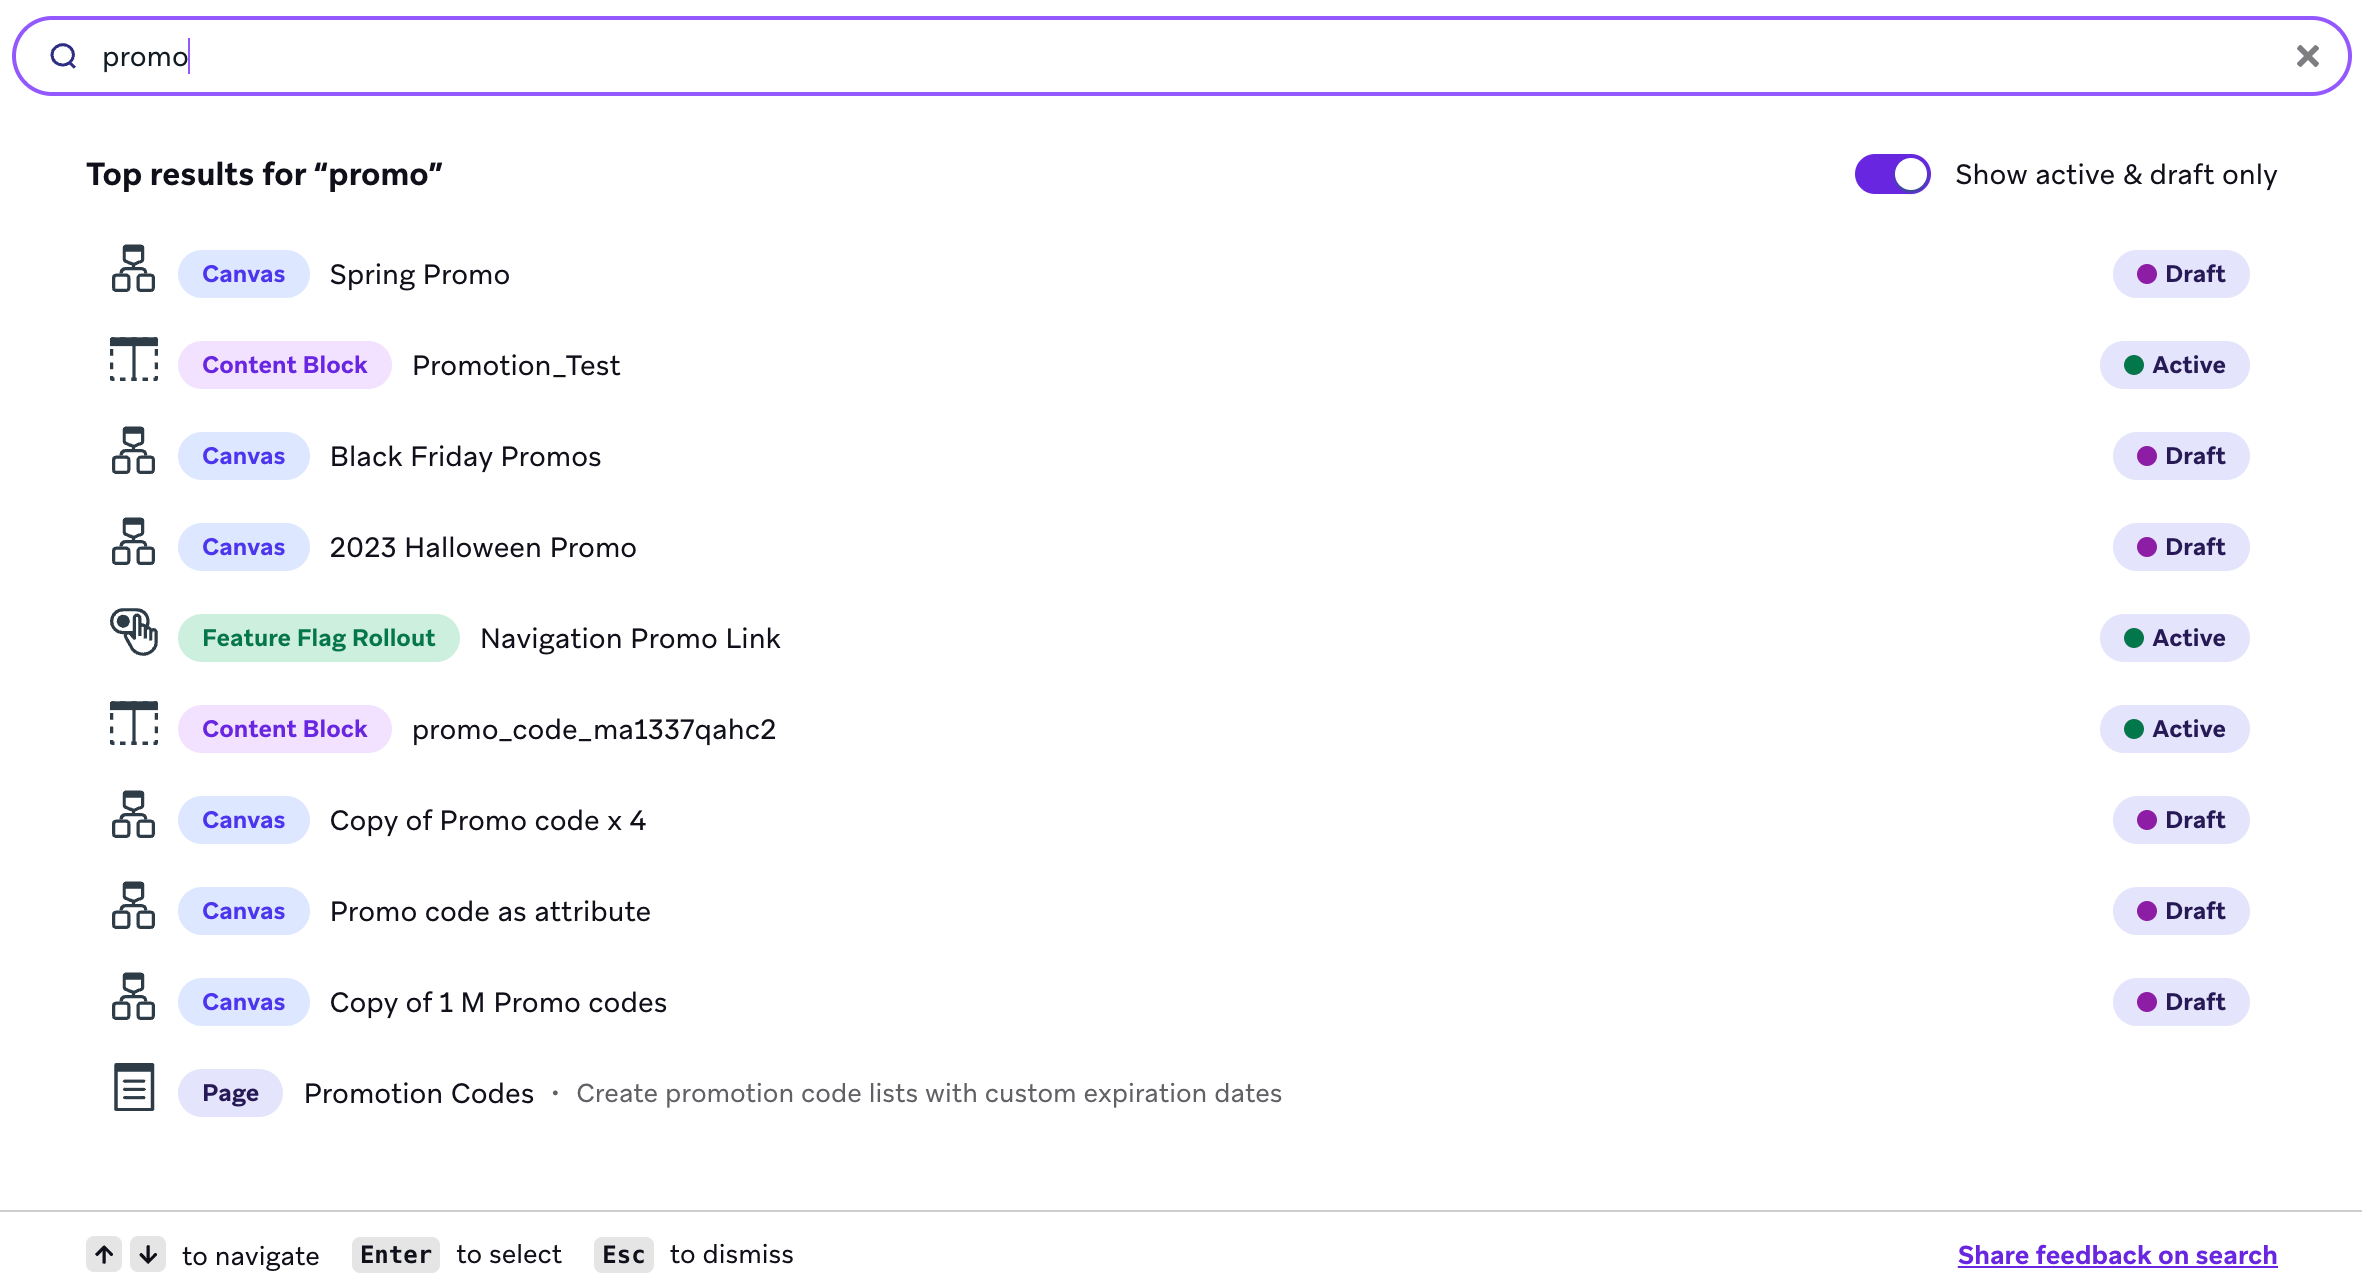Screen dimensions: 2362x1288
Task: Click the search magnifier icon
Action: pos(64,56)
